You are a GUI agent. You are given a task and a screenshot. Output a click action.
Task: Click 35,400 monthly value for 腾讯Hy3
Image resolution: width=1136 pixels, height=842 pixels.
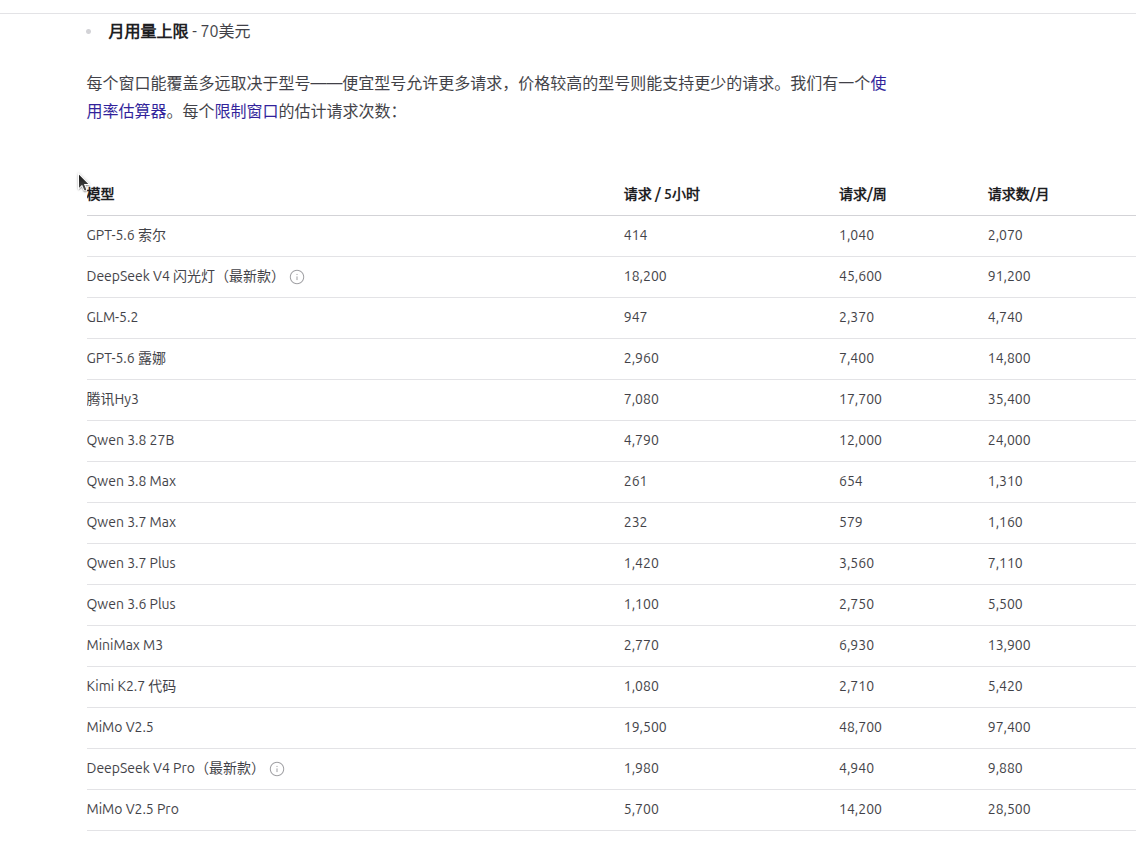[1009, 399]
